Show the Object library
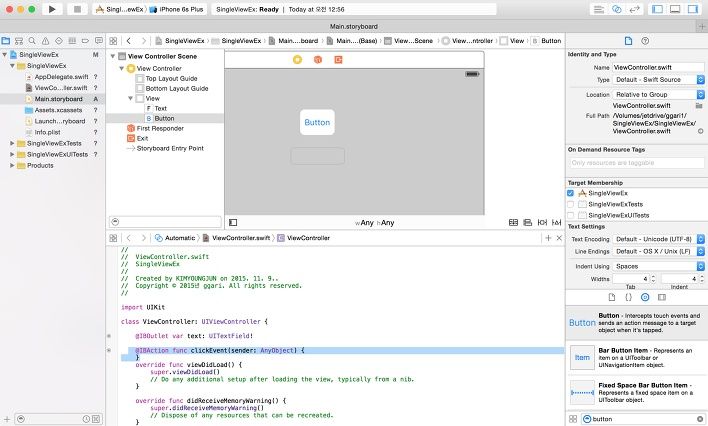 point(645,297)
